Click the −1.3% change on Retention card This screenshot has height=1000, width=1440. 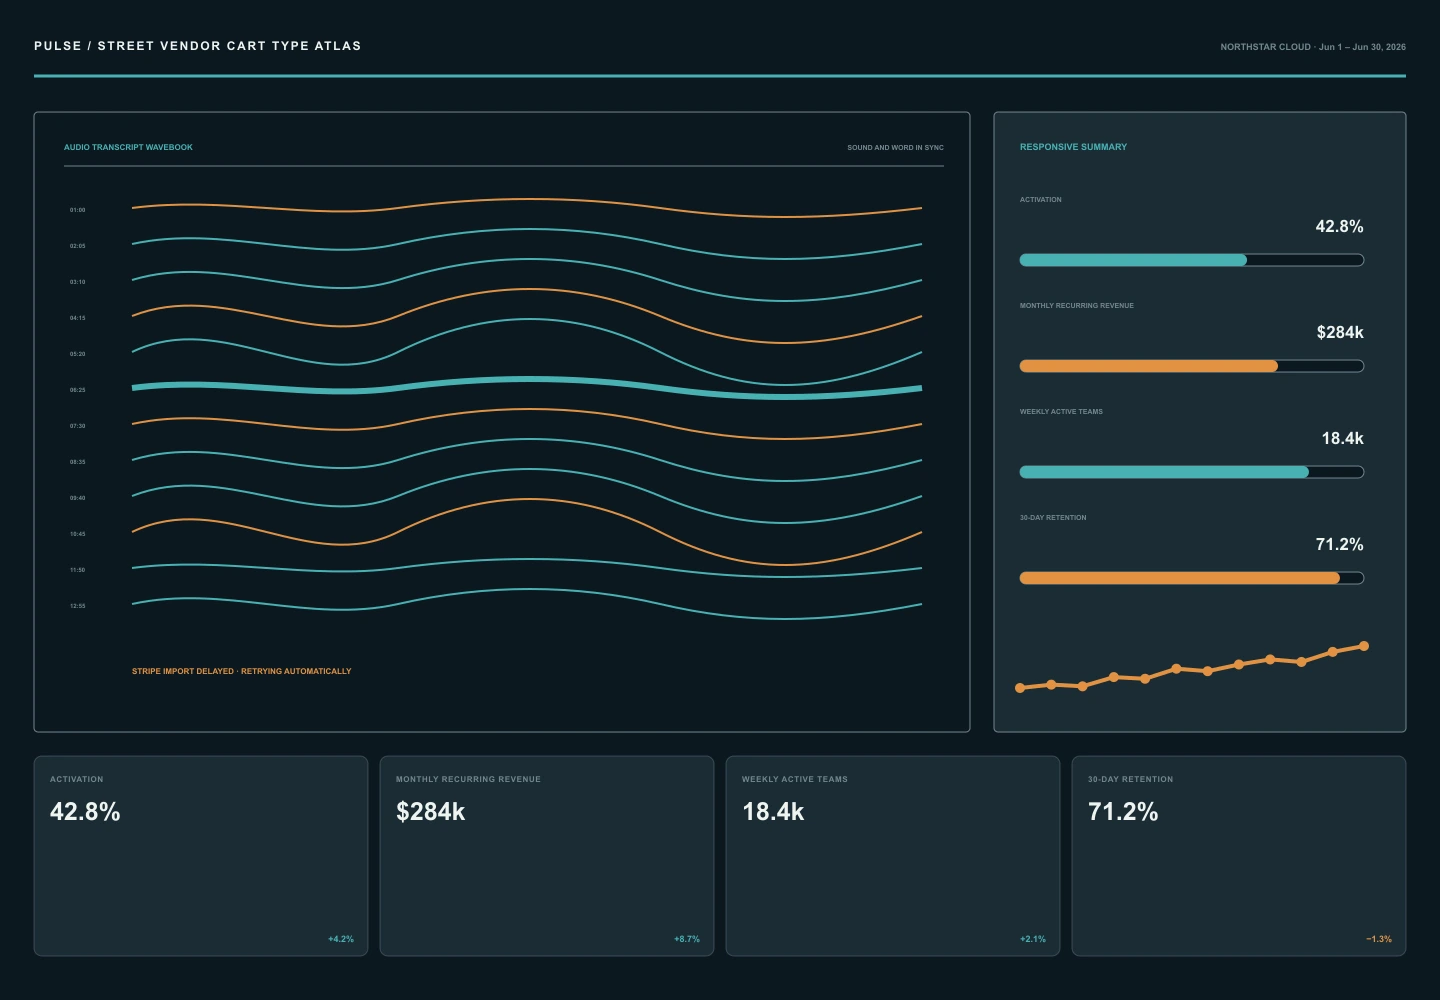[x=1379, y=939]
